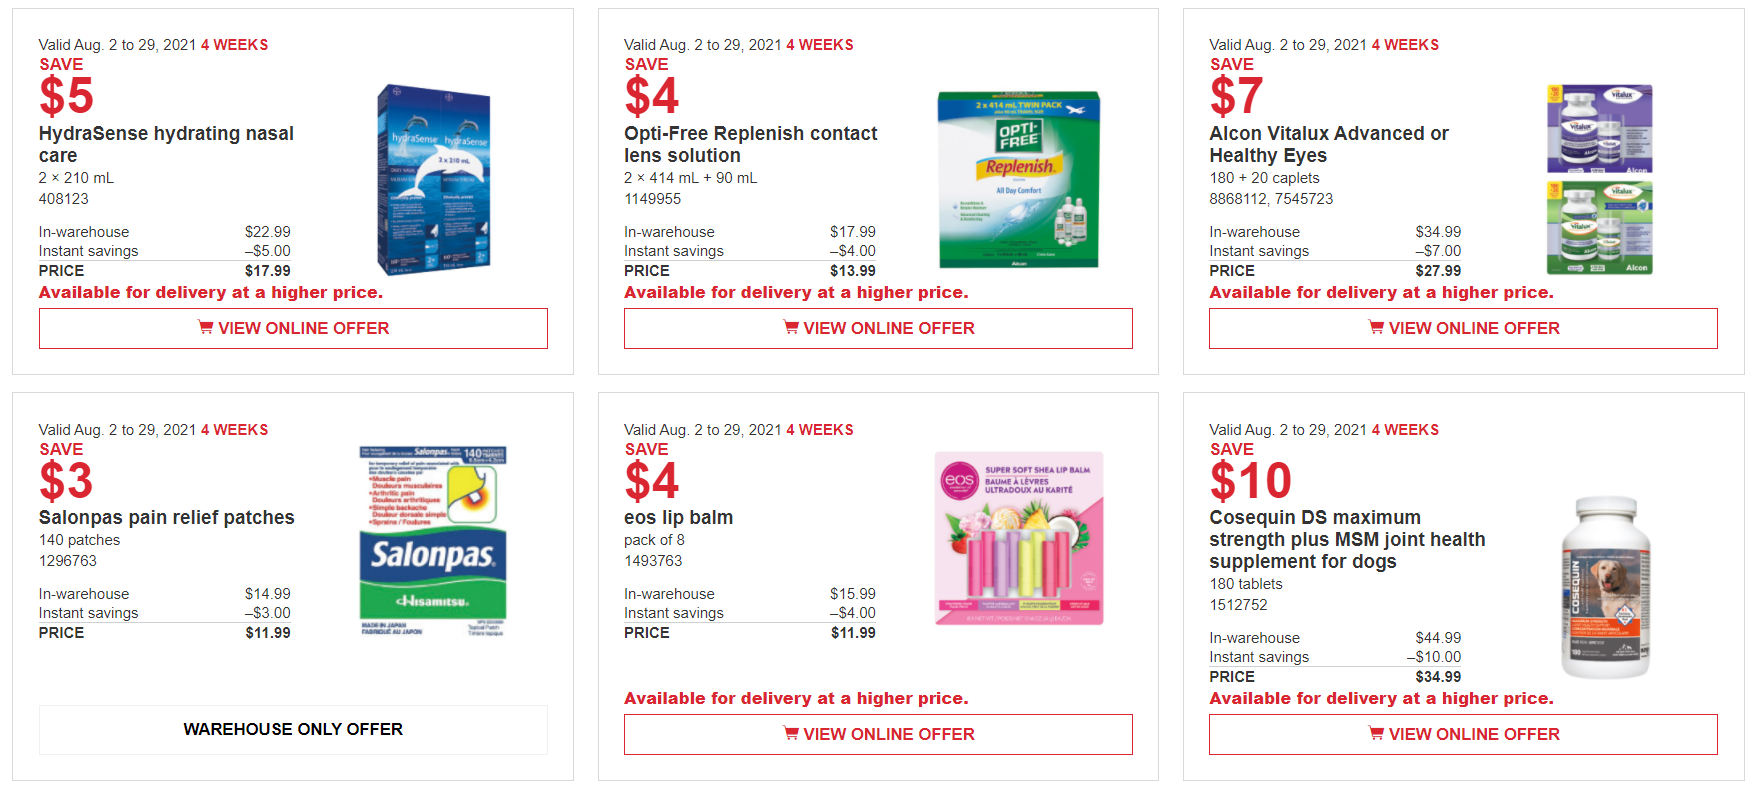Open the Cosequin DS online offer
The image size is (1761, 793).
point(1463,734)
